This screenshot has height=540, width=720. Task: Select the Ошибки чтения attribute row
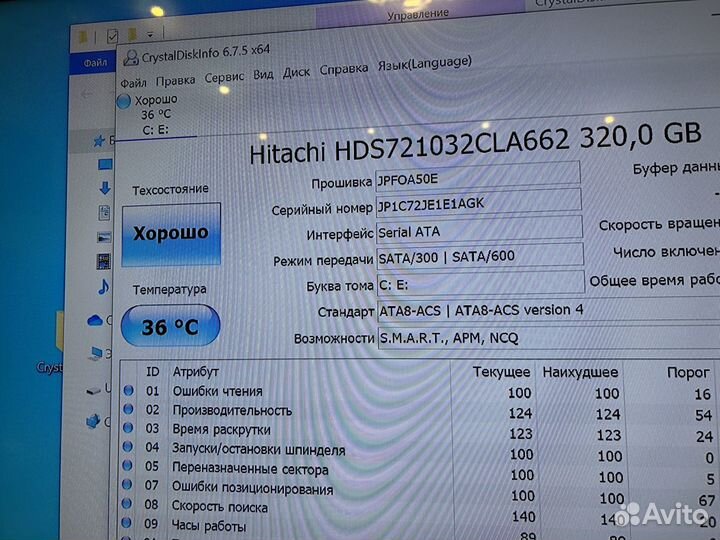[x=418, y=392]
